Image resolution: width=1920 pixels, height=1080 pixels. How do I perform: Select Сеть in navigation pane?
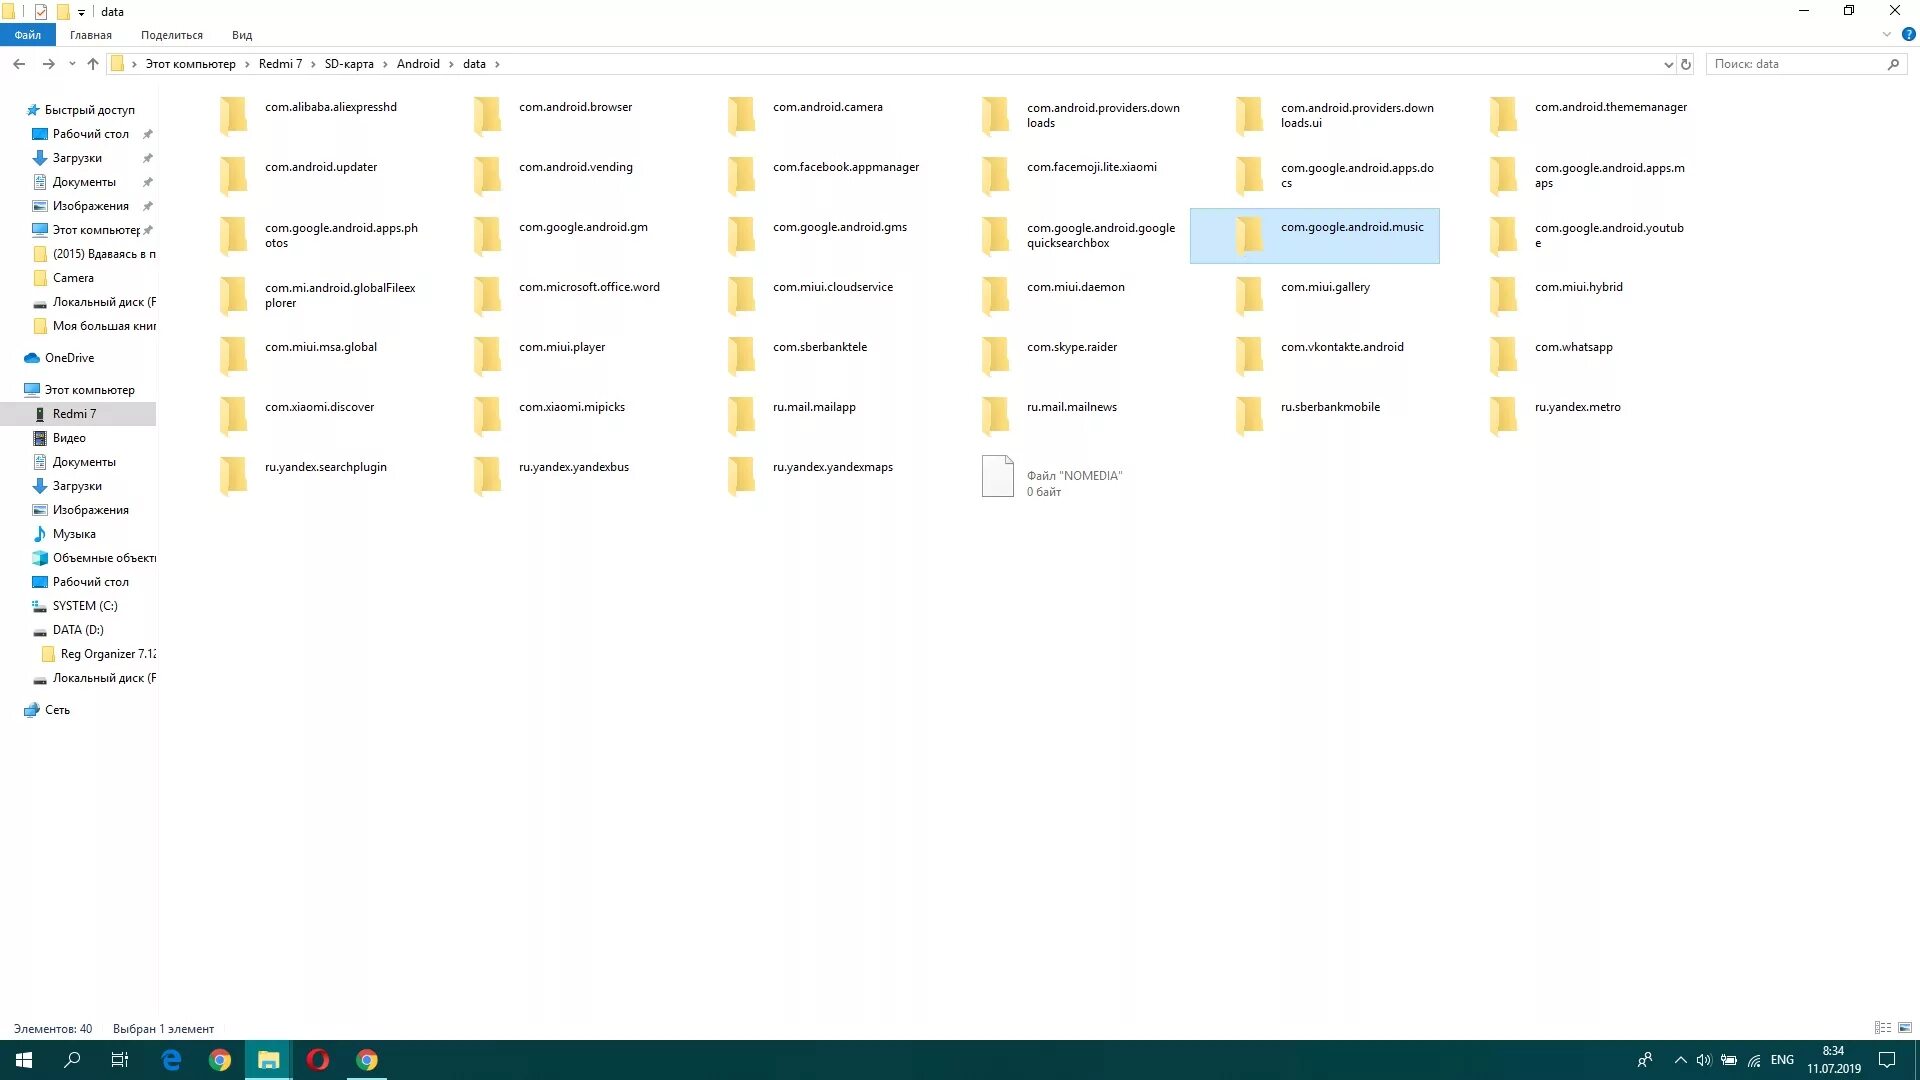(x=57, y=710)
